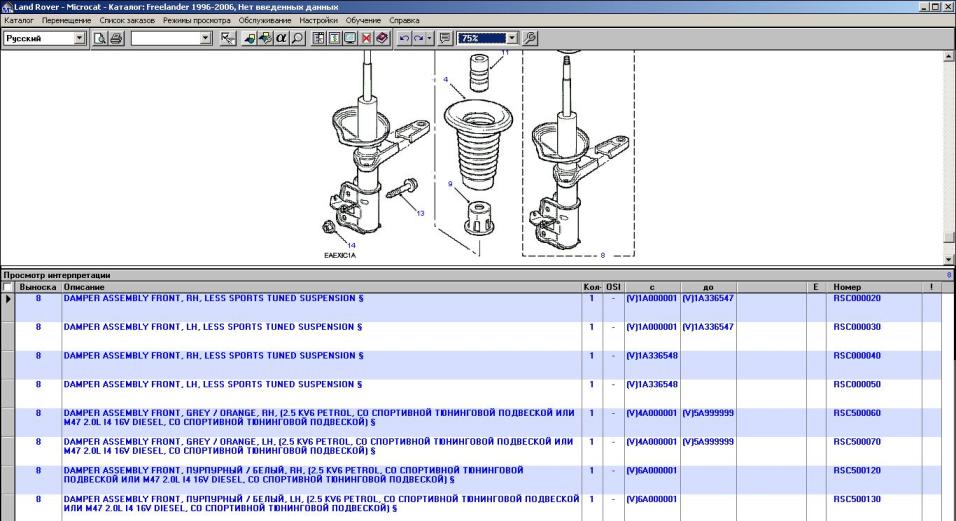956x521 pixels.
Task: Click the second stacked arrow catalog icon
Action: 265,38
